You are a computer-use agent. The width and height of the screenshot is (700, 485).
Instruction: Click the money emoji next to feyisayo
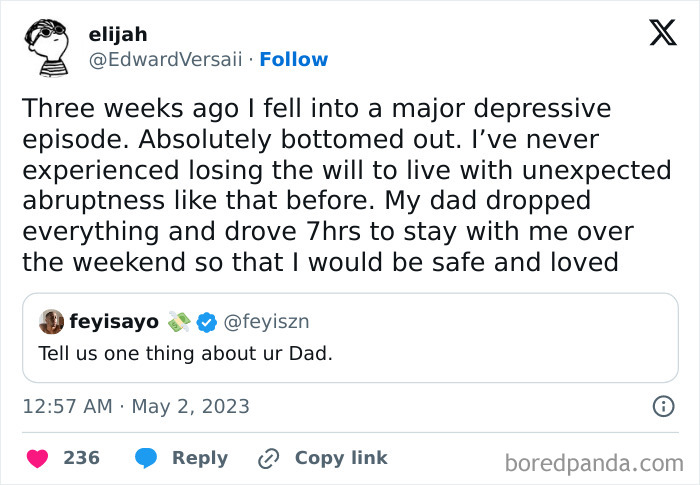pyautogui.click(x=179, y=321)
